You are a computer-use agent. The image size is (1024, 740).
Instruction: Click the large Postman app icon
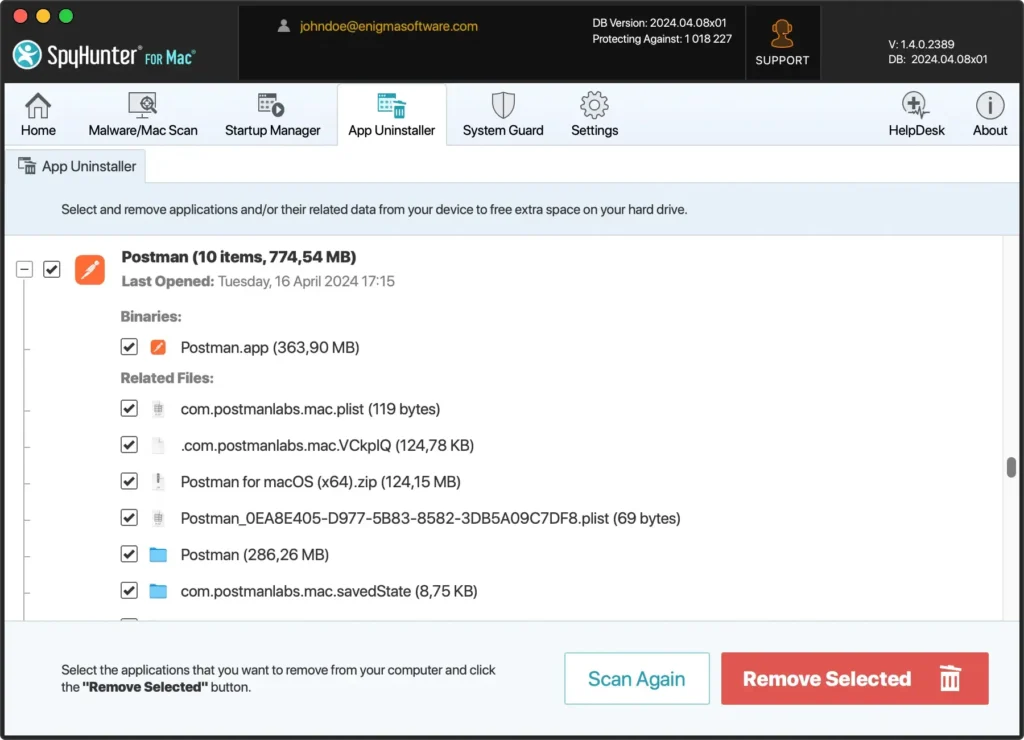89,269
